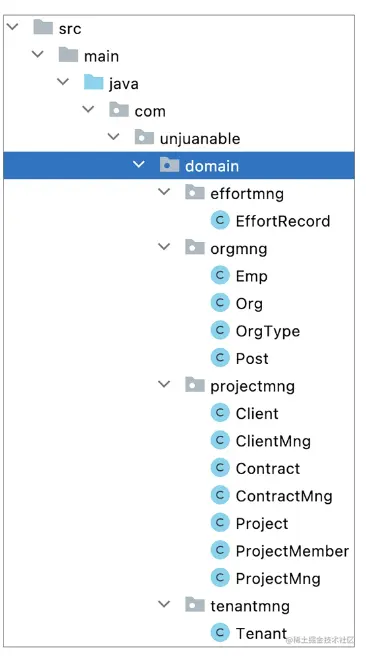Image resolution: width=366 pixels, height=656 pixels.
Task: Click the OrgType class icon
Action: click(x=220, y=331)
